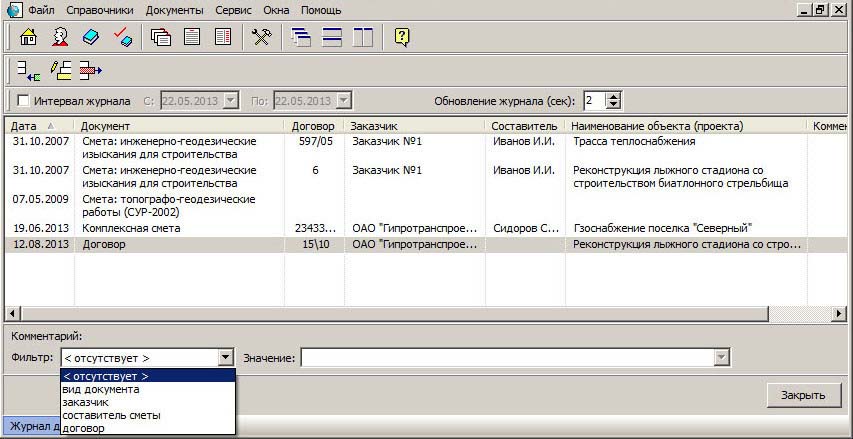Click the add-record icon with green arrow
853x439 pixels.
coord(28,70)
